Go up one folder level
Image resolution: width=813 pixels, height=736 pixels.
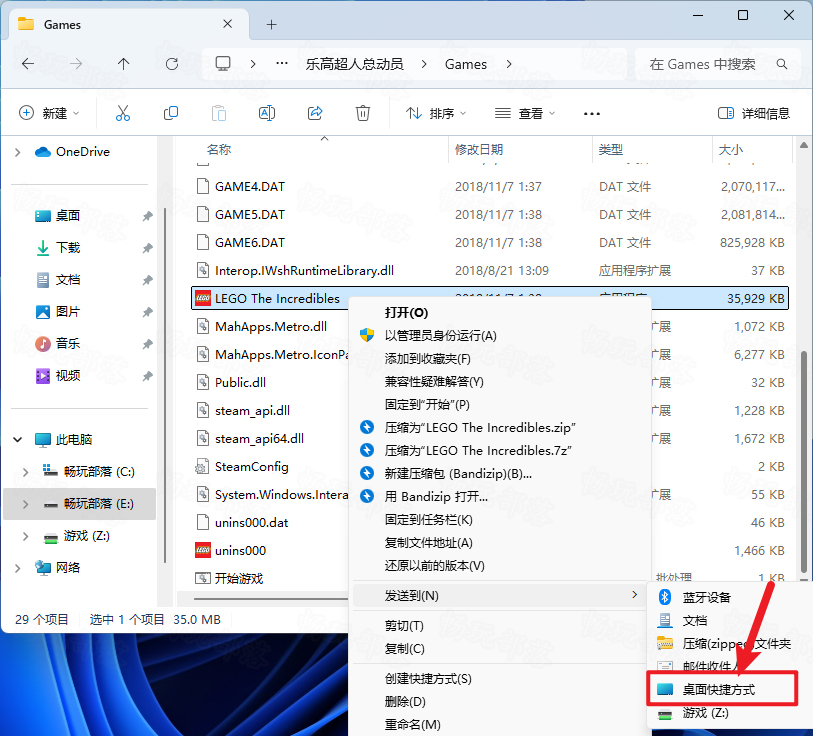pyautogui.click(x=123, y=64)
